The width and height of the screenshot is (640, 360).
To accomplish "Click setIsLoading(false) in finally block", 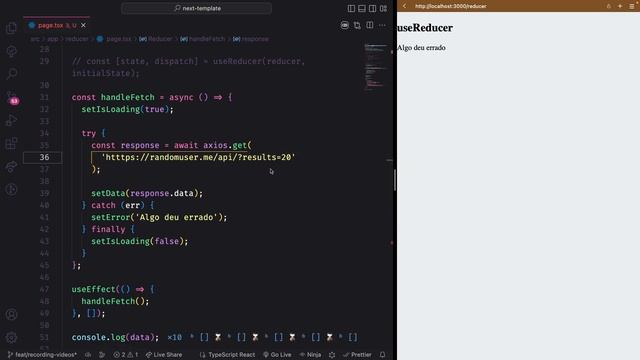I will (140, 241).
